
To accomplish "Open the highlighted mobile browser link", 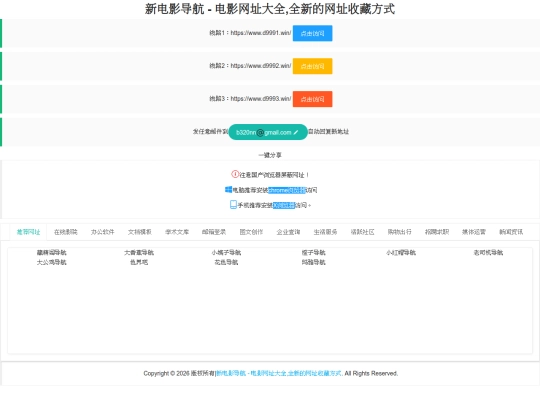I will [284, 205].
